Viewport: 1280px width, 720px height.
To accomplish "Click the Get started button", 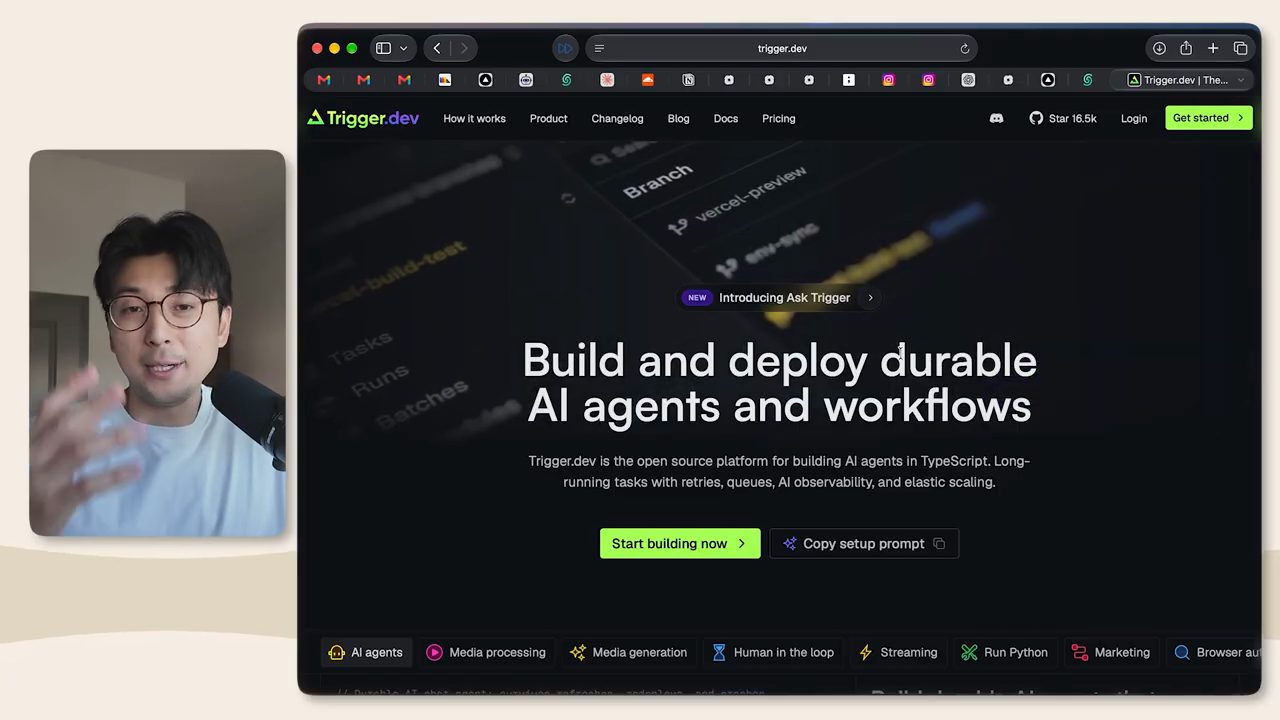I will (1209, 118).
